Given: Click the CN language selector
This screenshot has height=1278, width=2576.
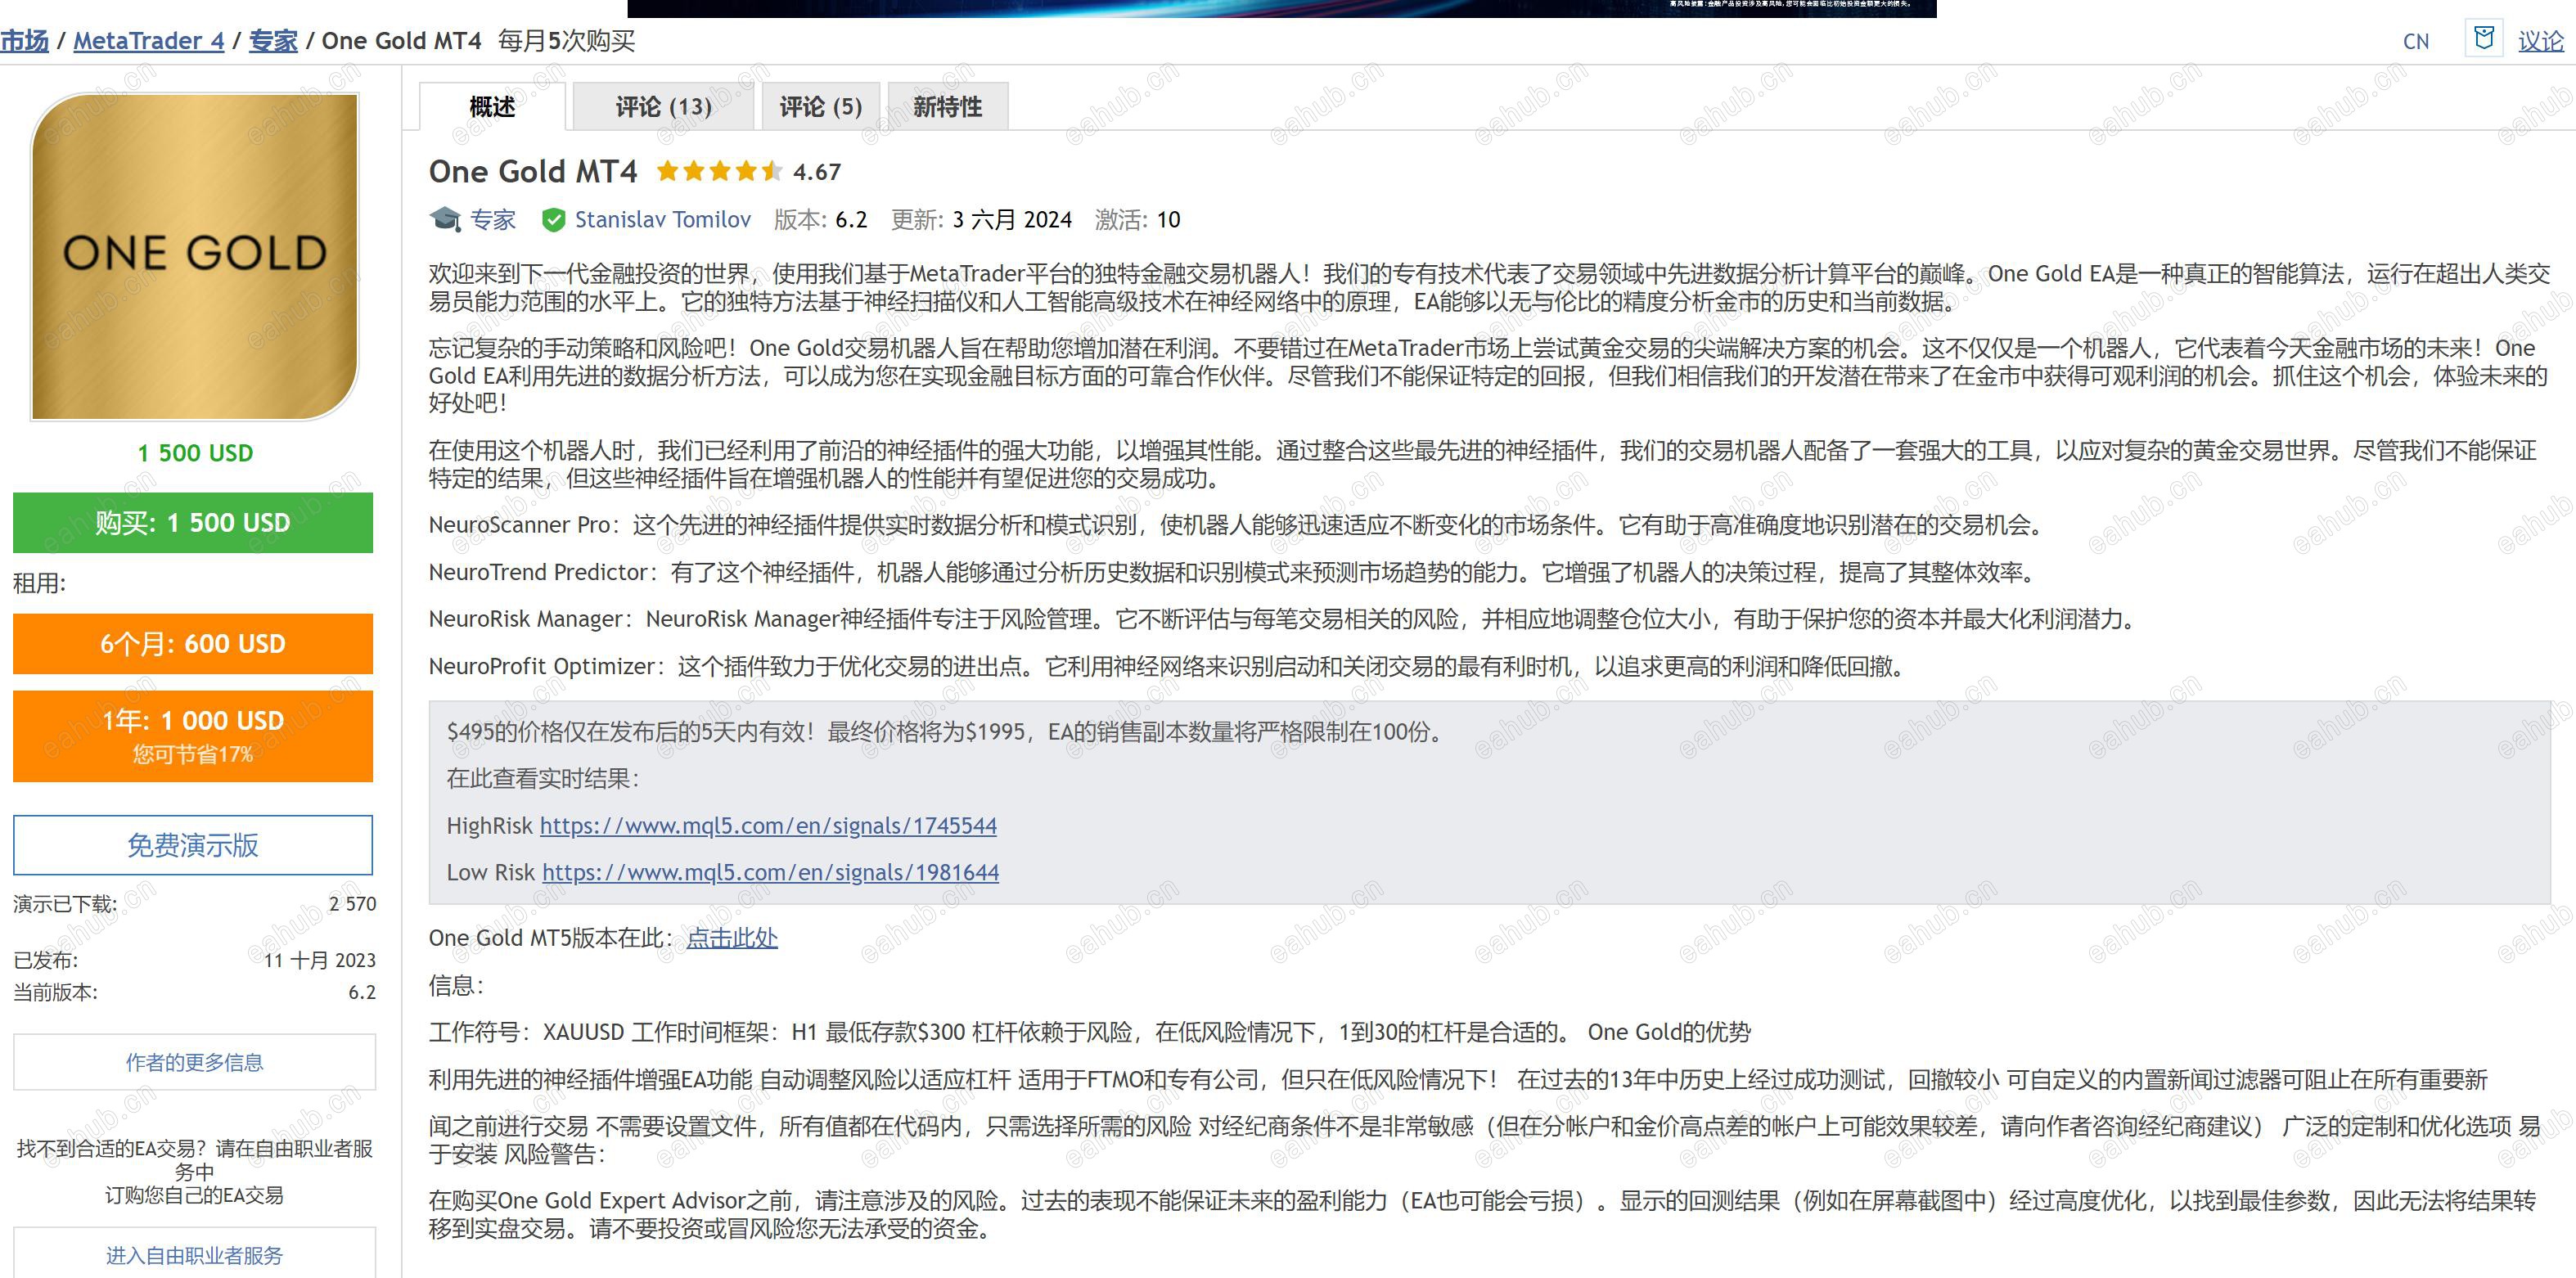Looking at the screenshot, I should click(2416, 41).
